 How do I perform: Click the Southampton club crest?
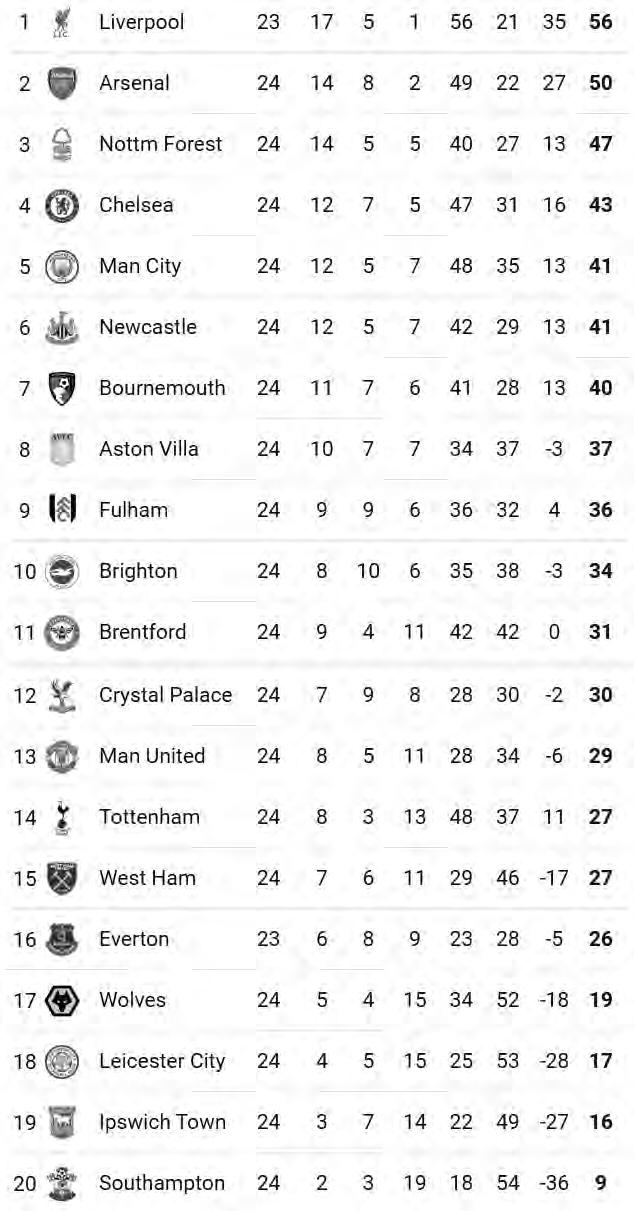[x=62, y=1184]
